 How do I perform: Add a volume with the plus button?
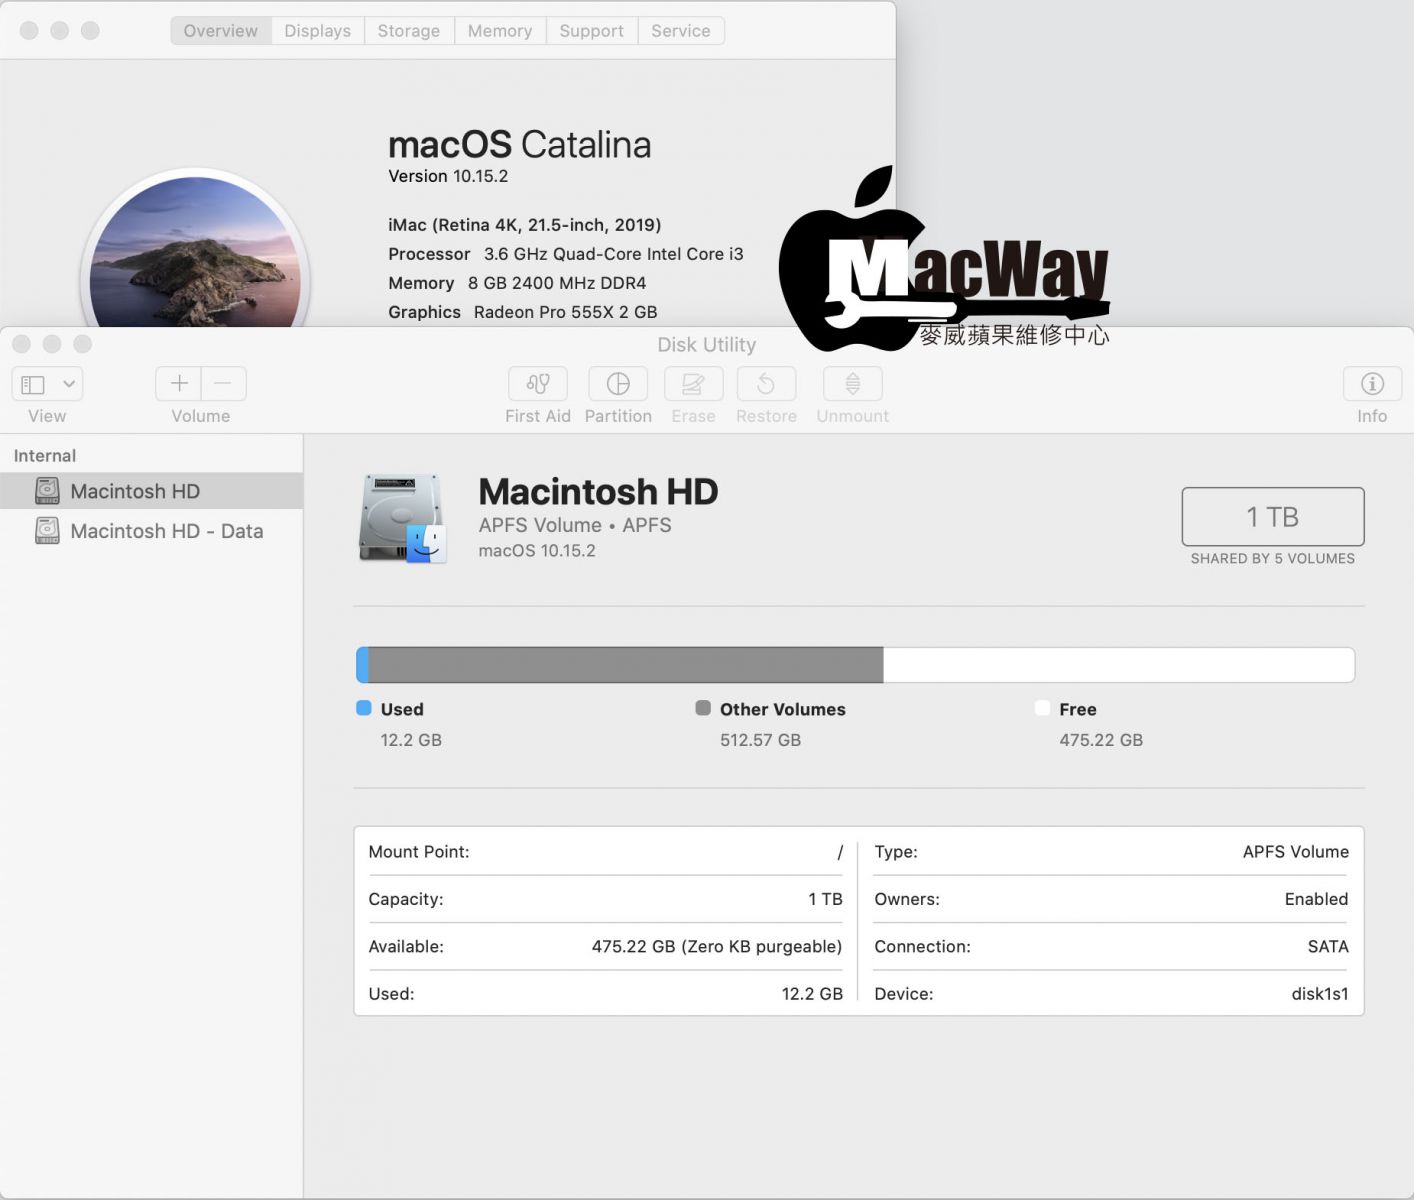(x=179, y=384)
